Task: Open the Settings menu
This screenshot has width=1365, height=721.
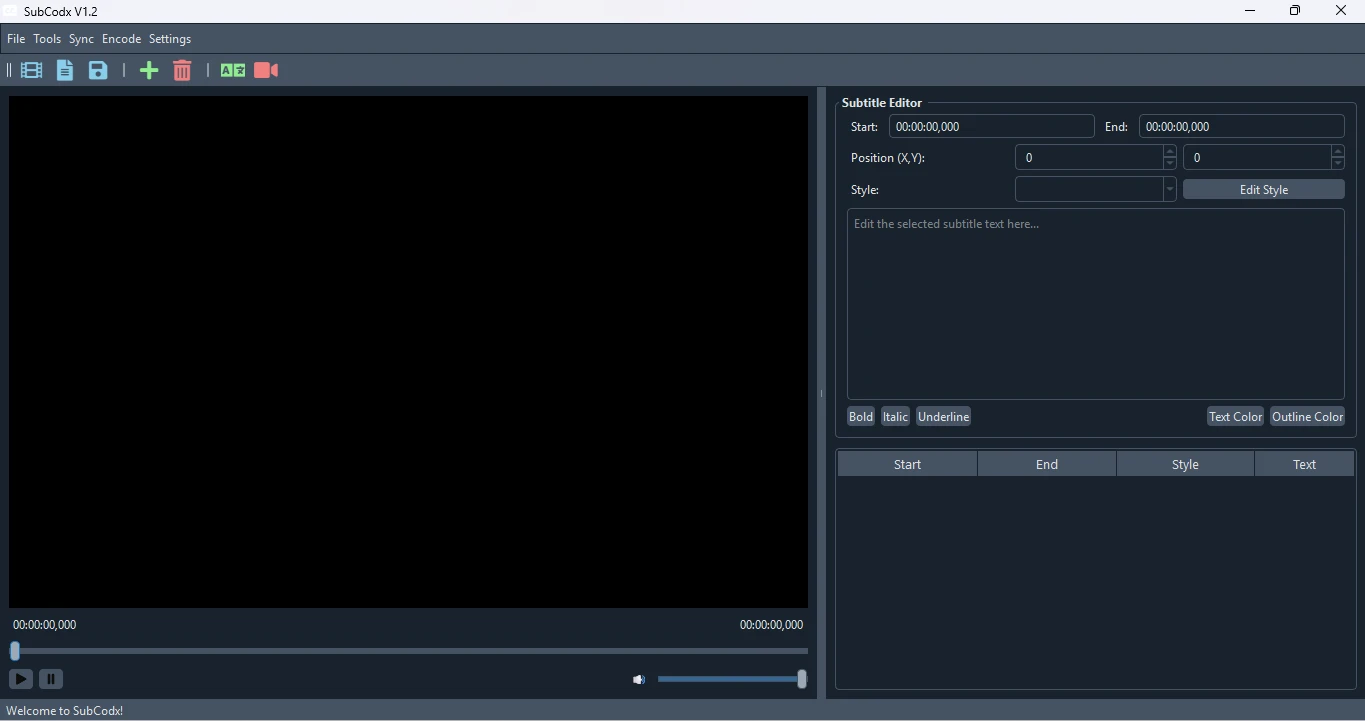Action: coord(170,39)
